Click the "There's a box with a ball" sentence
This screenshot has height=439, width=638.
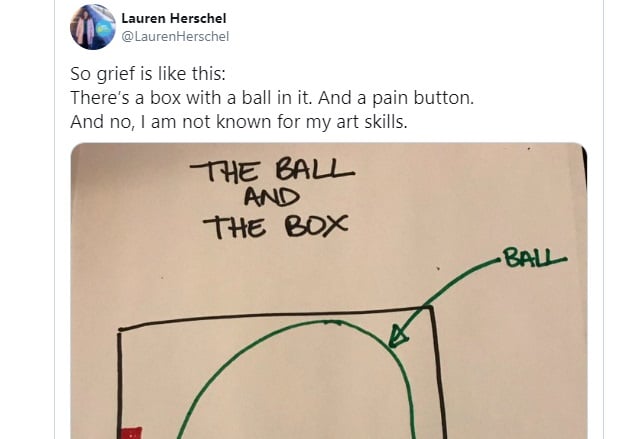point(272,98)
